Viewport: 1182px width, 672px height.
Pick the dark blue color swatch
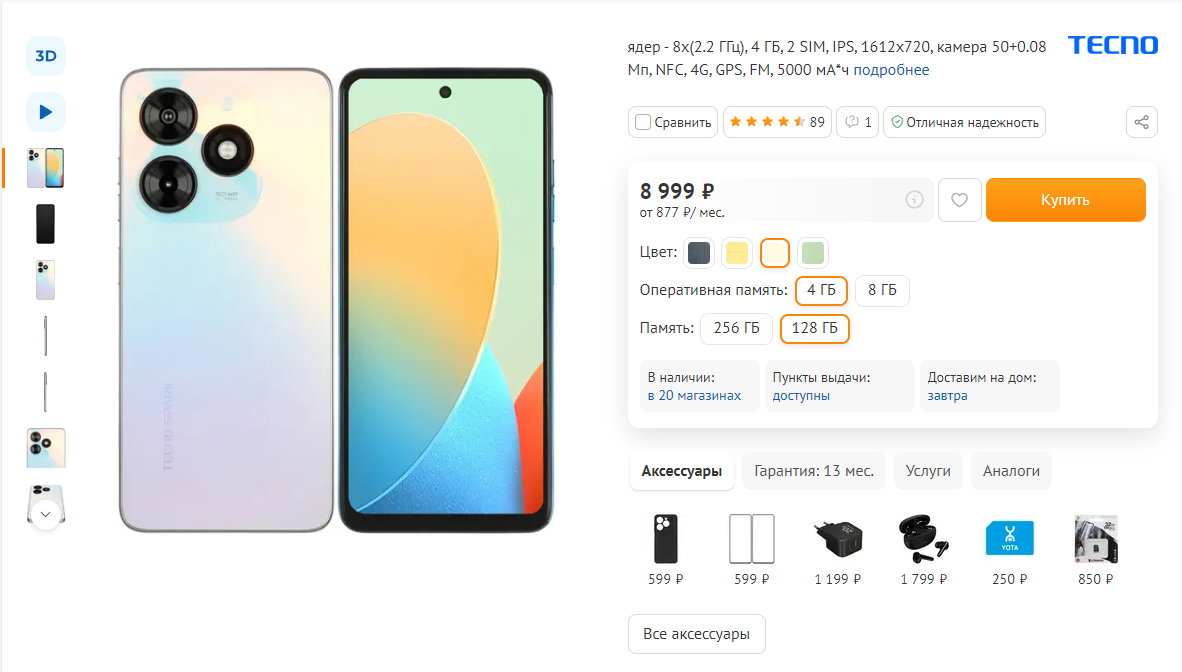698,252
